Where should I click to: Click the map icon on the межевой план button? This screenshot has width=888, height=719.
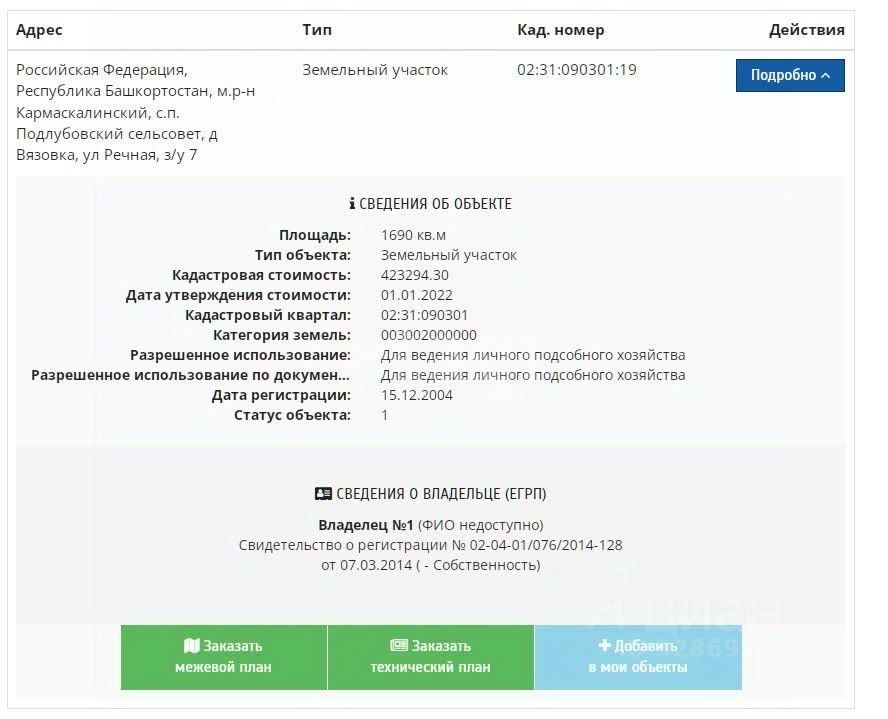pyautogui.click(x=192, y=646)
